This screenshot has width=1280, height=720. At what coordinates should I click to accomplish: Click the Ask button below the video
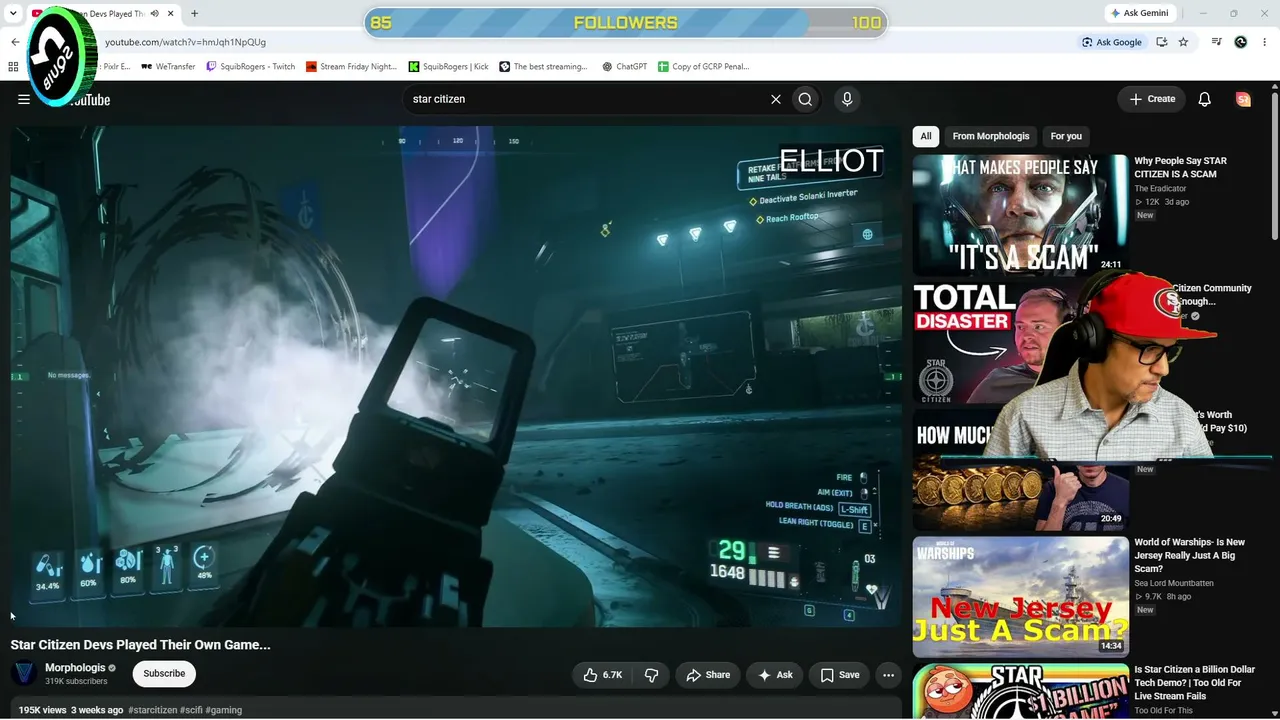coord(775,675)
